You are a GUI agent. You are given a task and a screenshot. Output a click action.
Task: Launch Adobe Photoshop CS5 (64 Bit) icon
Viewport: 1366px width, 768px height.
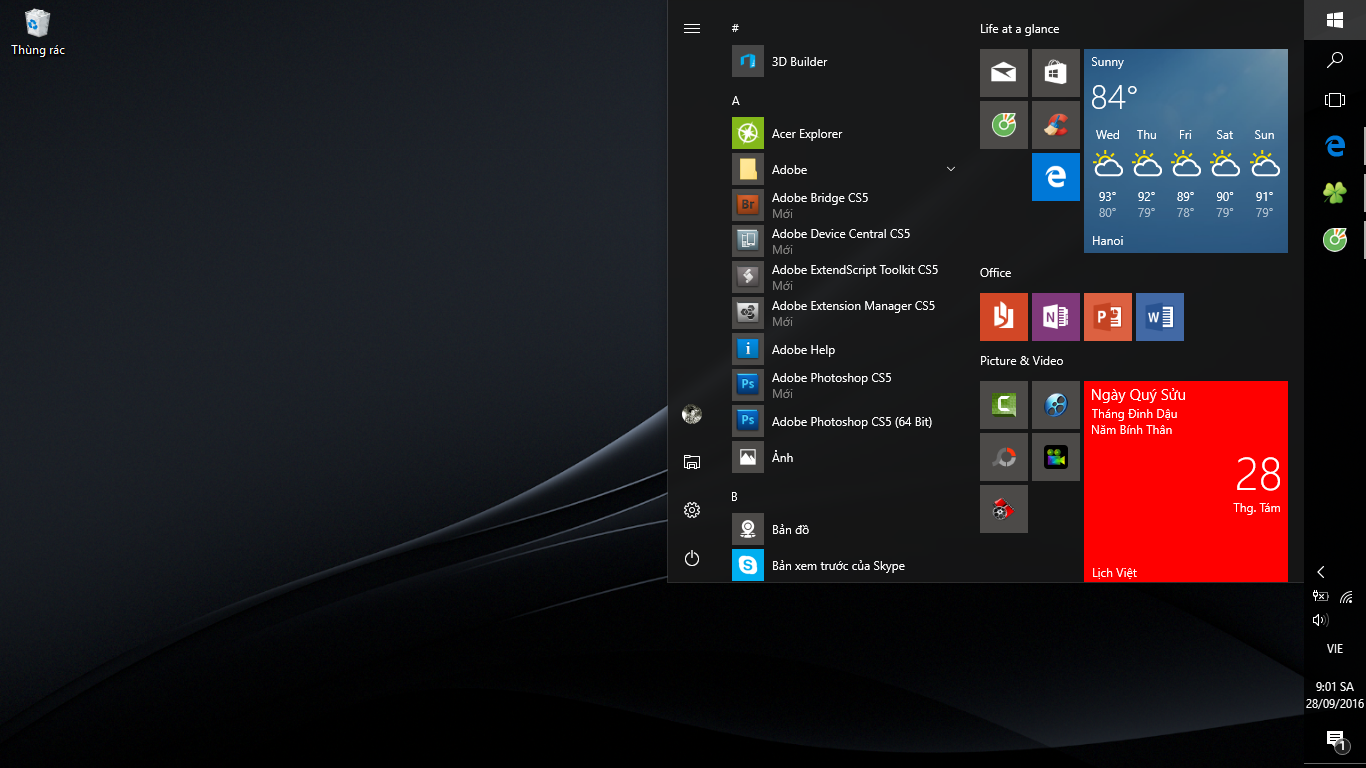pyautogui.click(x=748, y=421)
